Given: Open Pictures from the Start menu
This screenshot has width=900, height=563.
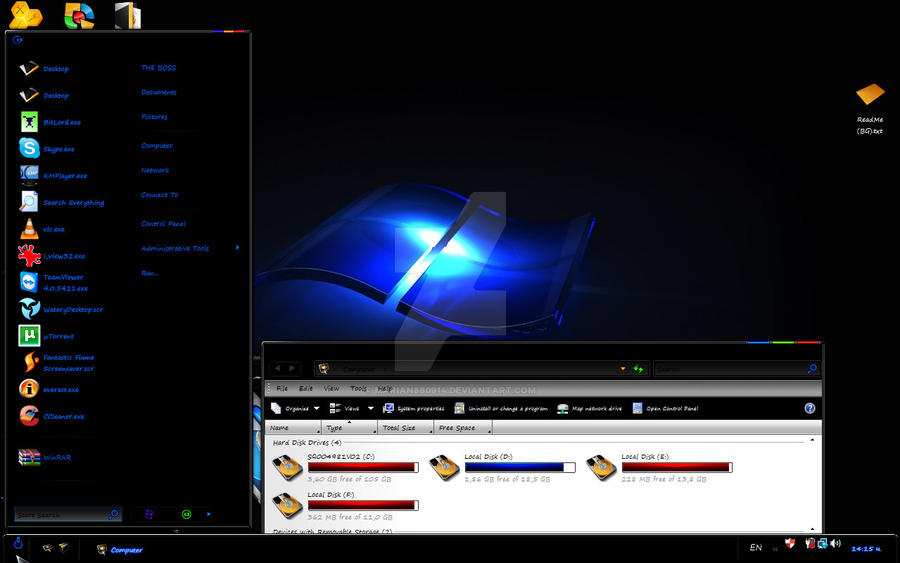Looking at the screenshot, I should point(154,117).
